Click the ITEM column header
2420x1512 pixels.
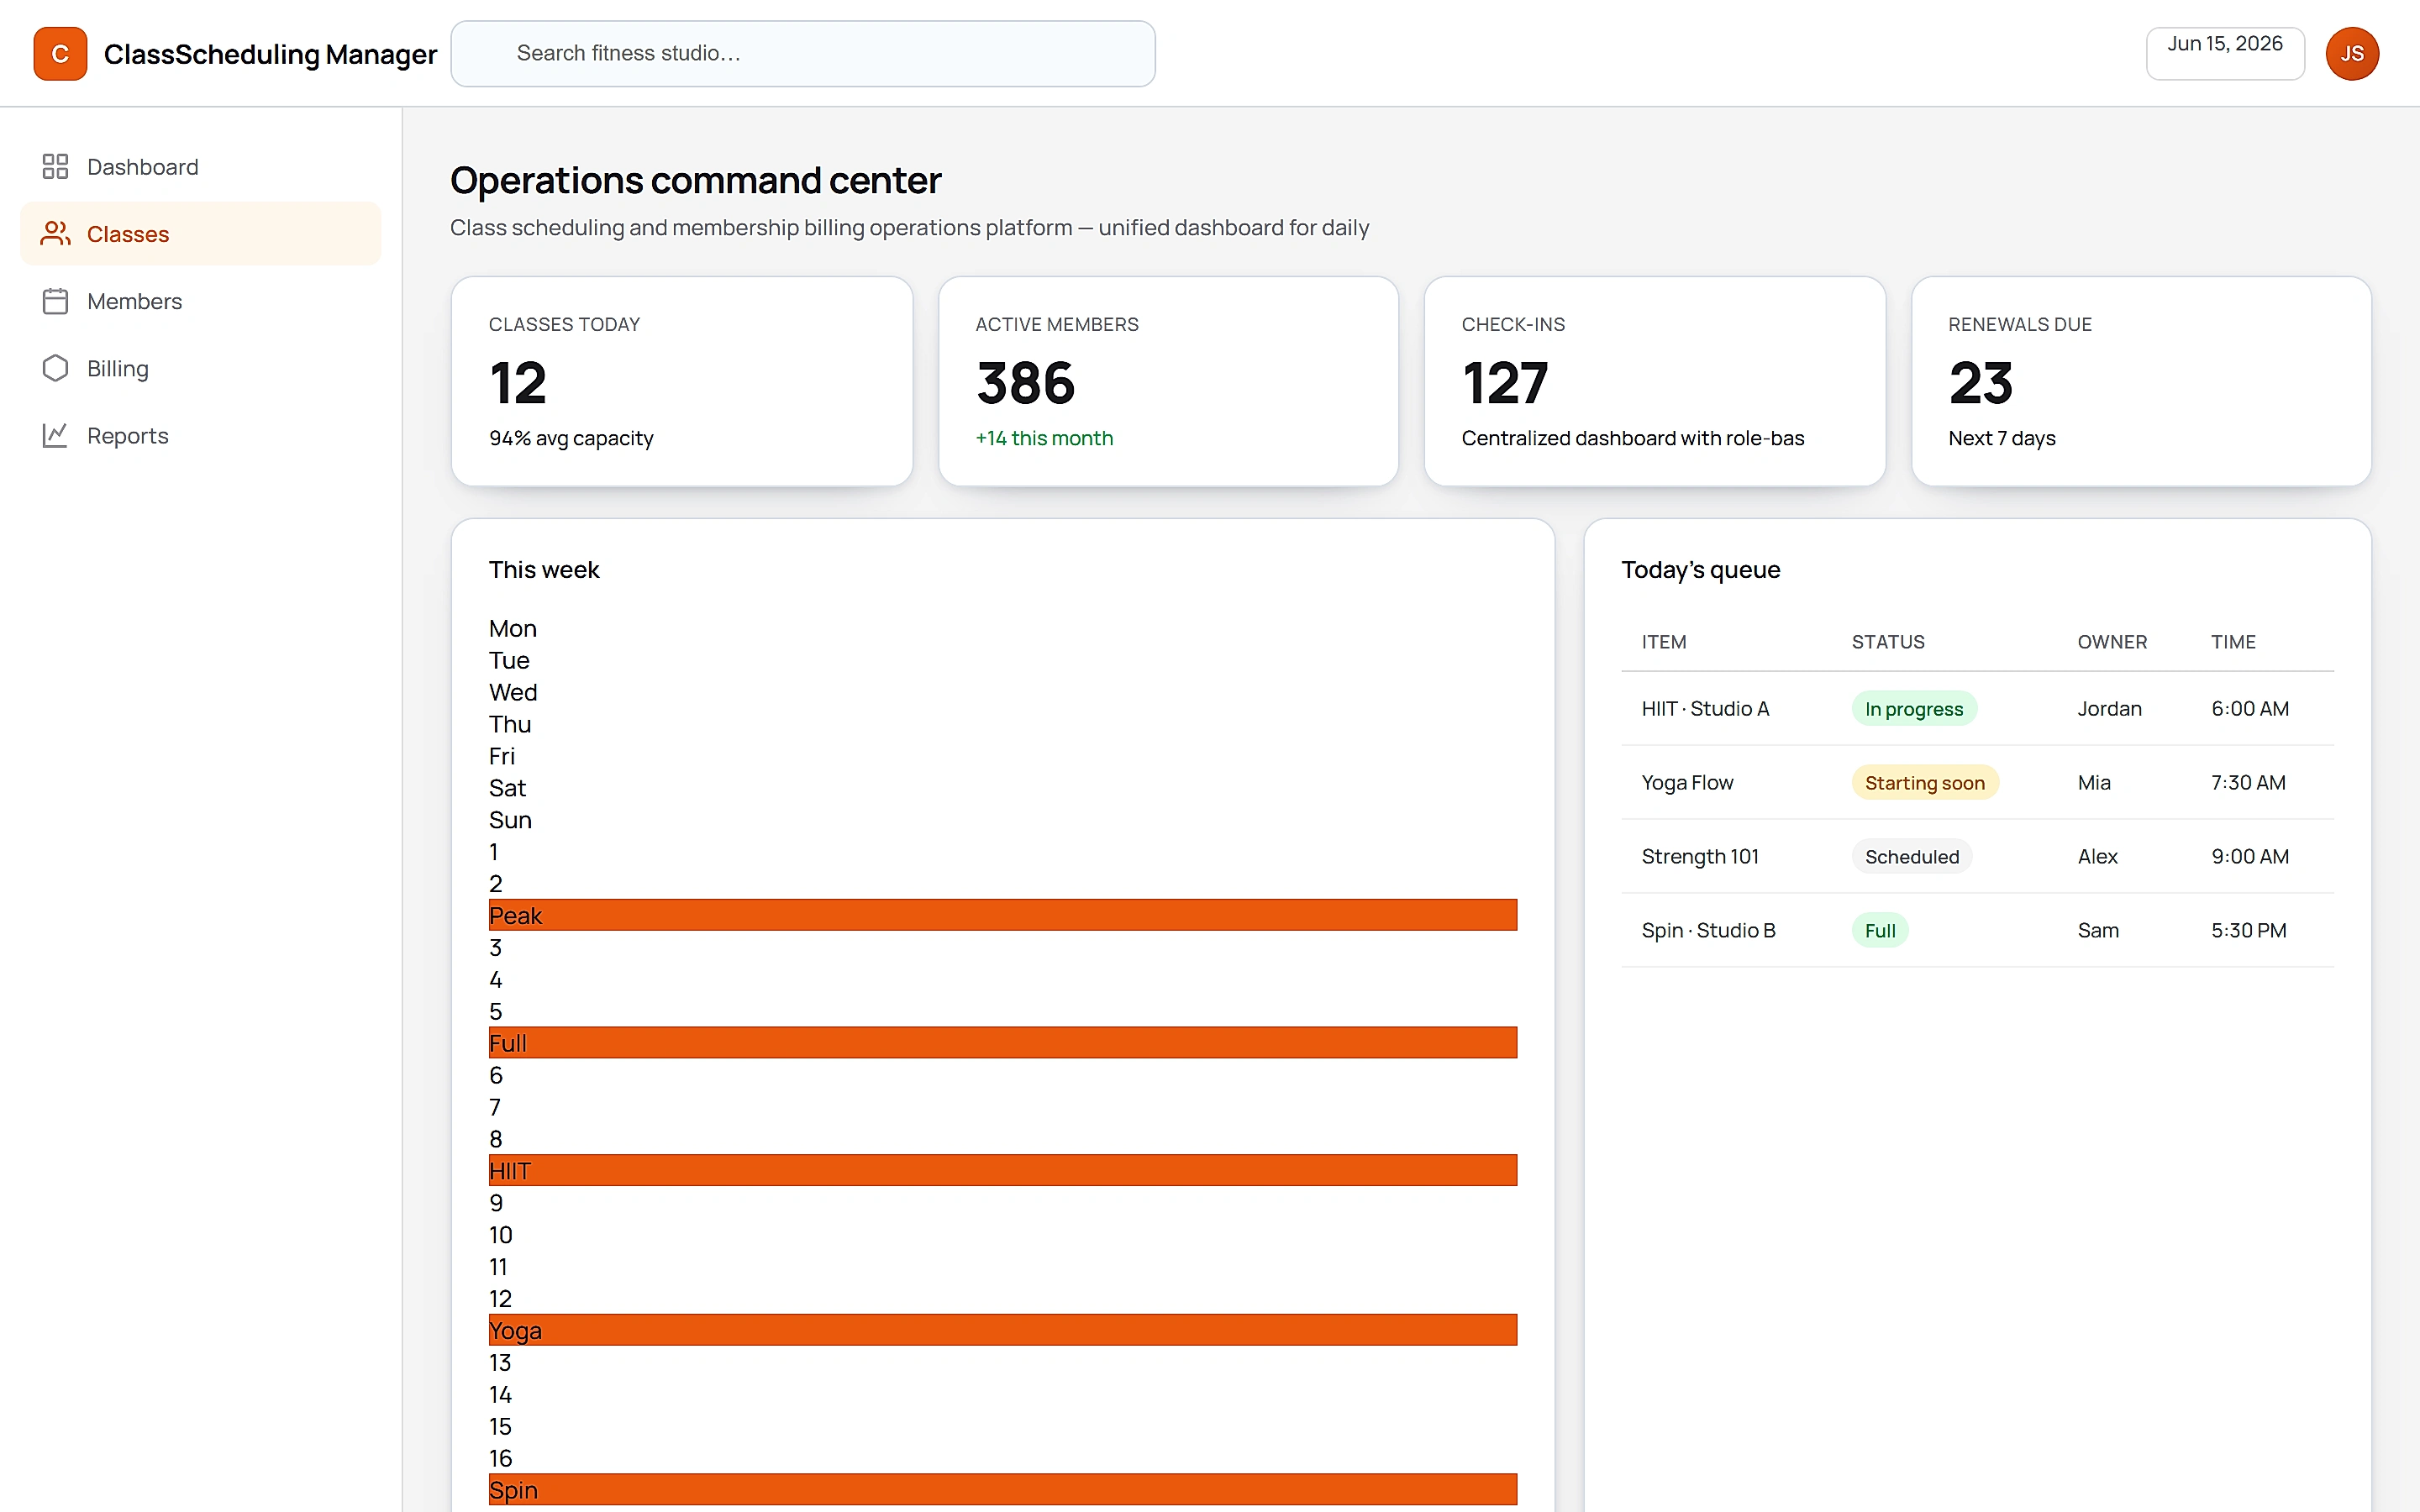[1664, 642]
